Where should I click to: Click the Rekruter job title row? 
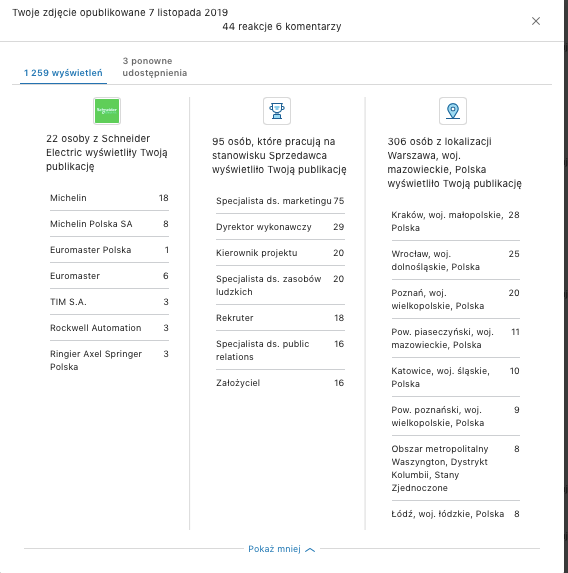(x=280, y=318)
